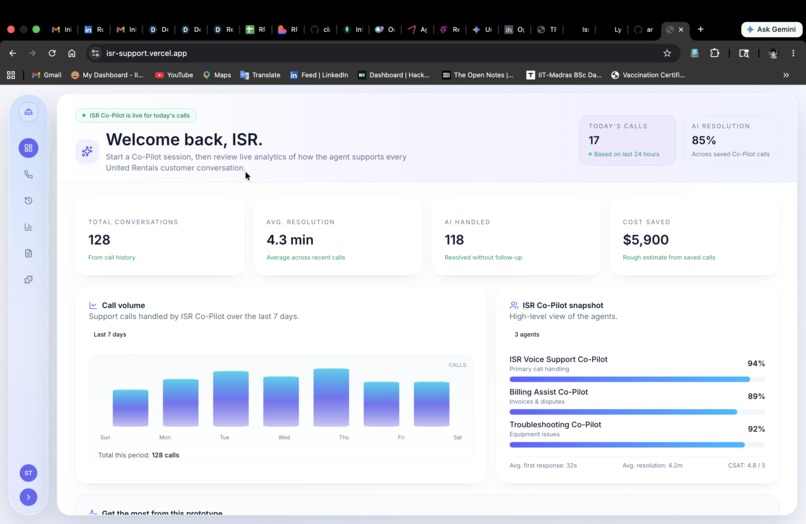This screenshot has width=806, height=524.
Task: Open the Vaccination Certifi... bookmark
Action: (648, 75)
